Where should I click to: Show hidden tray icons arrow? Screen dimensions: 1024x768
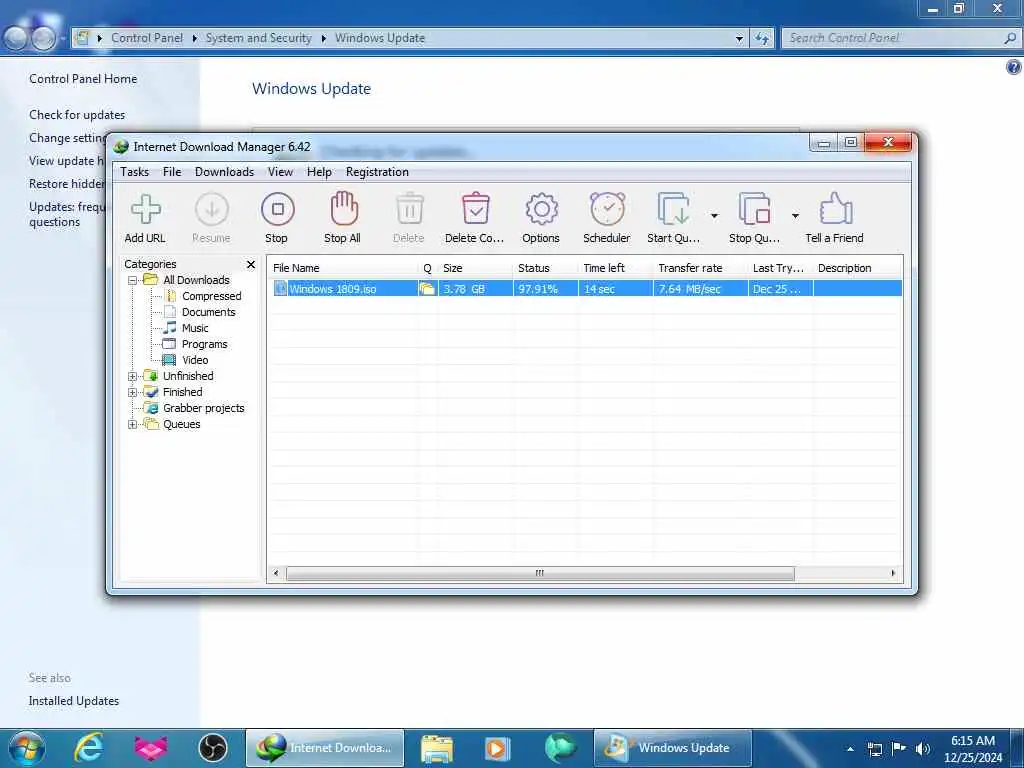tap(850, 749)
